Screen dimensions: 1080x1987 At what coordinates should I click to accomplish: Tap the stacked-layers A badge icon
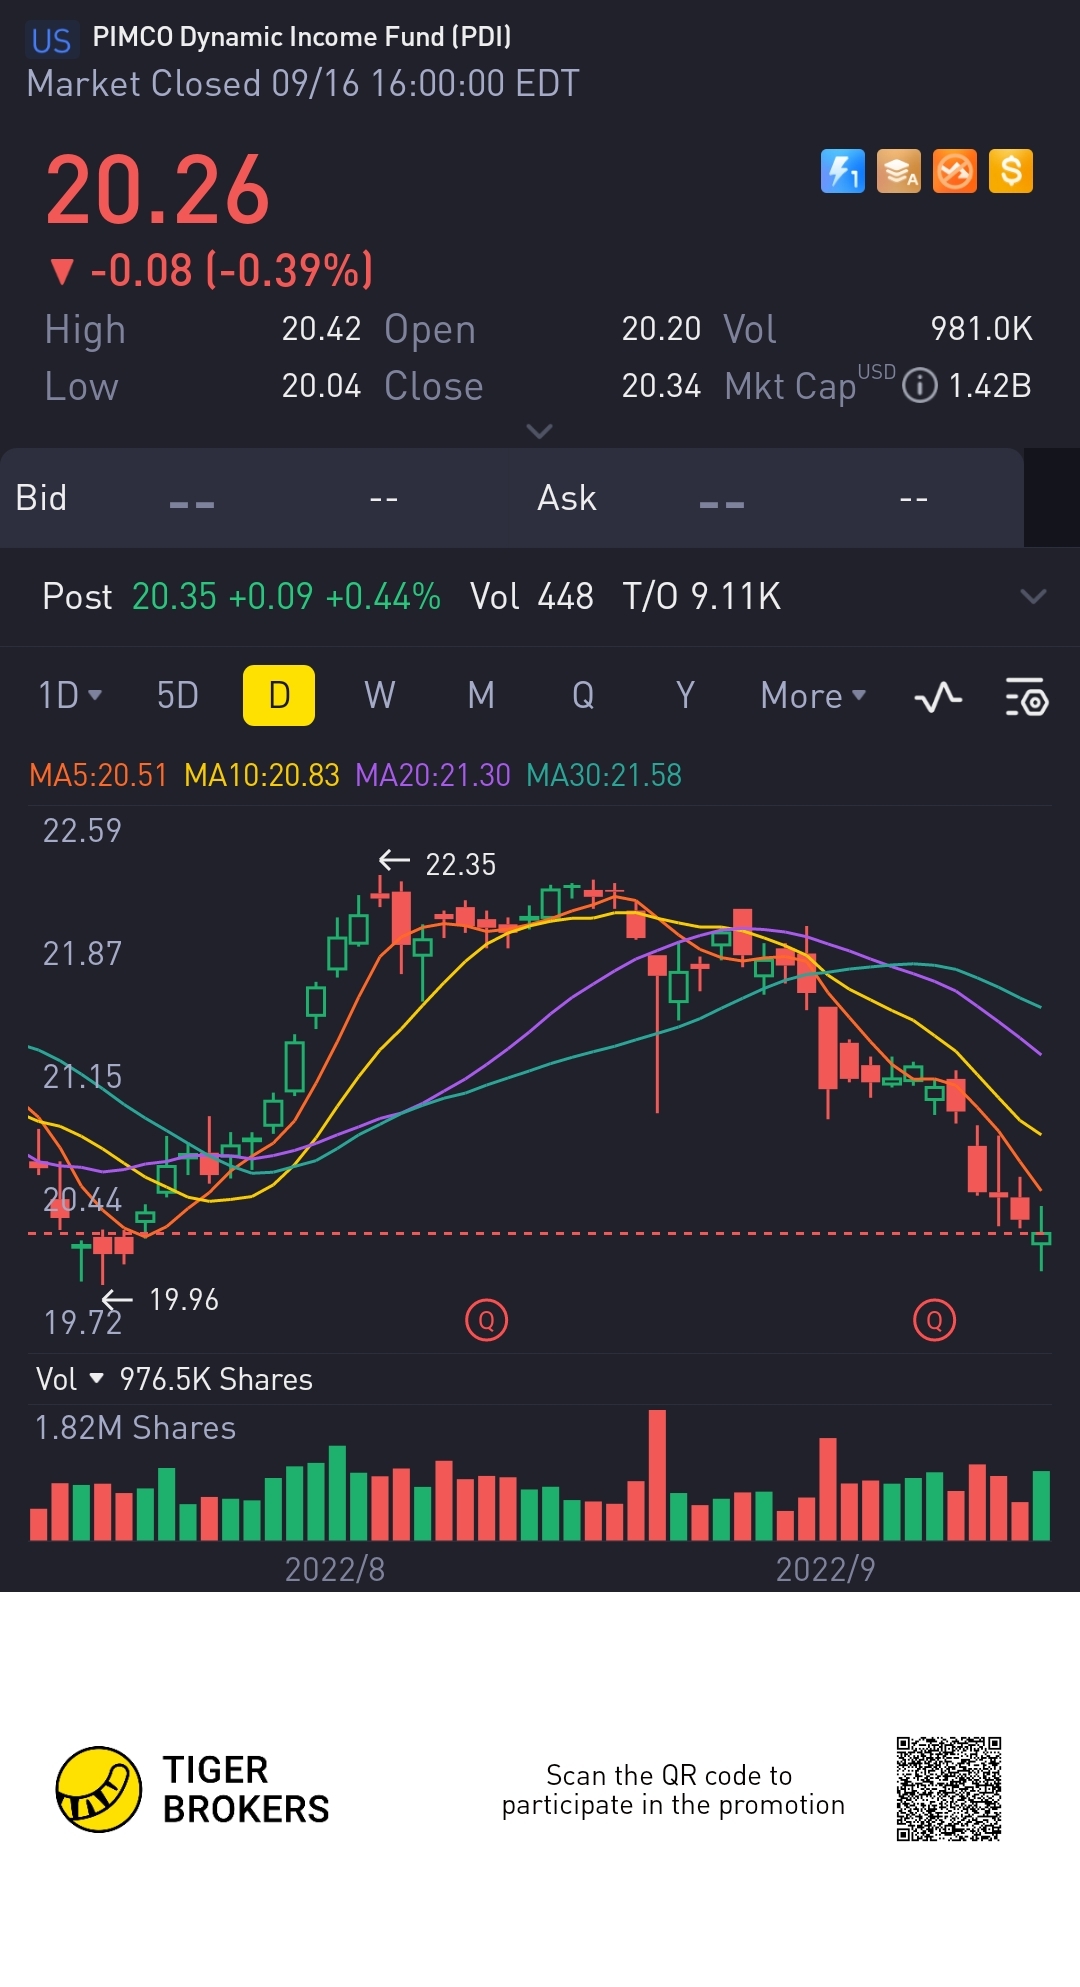(898, 171)
